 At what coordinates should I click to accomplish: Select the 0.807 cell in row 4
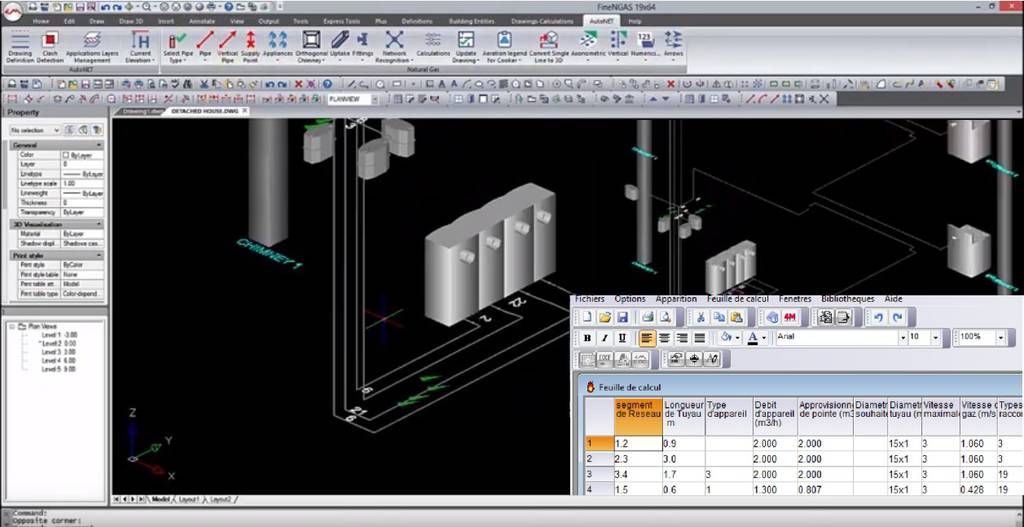(825, 490)
